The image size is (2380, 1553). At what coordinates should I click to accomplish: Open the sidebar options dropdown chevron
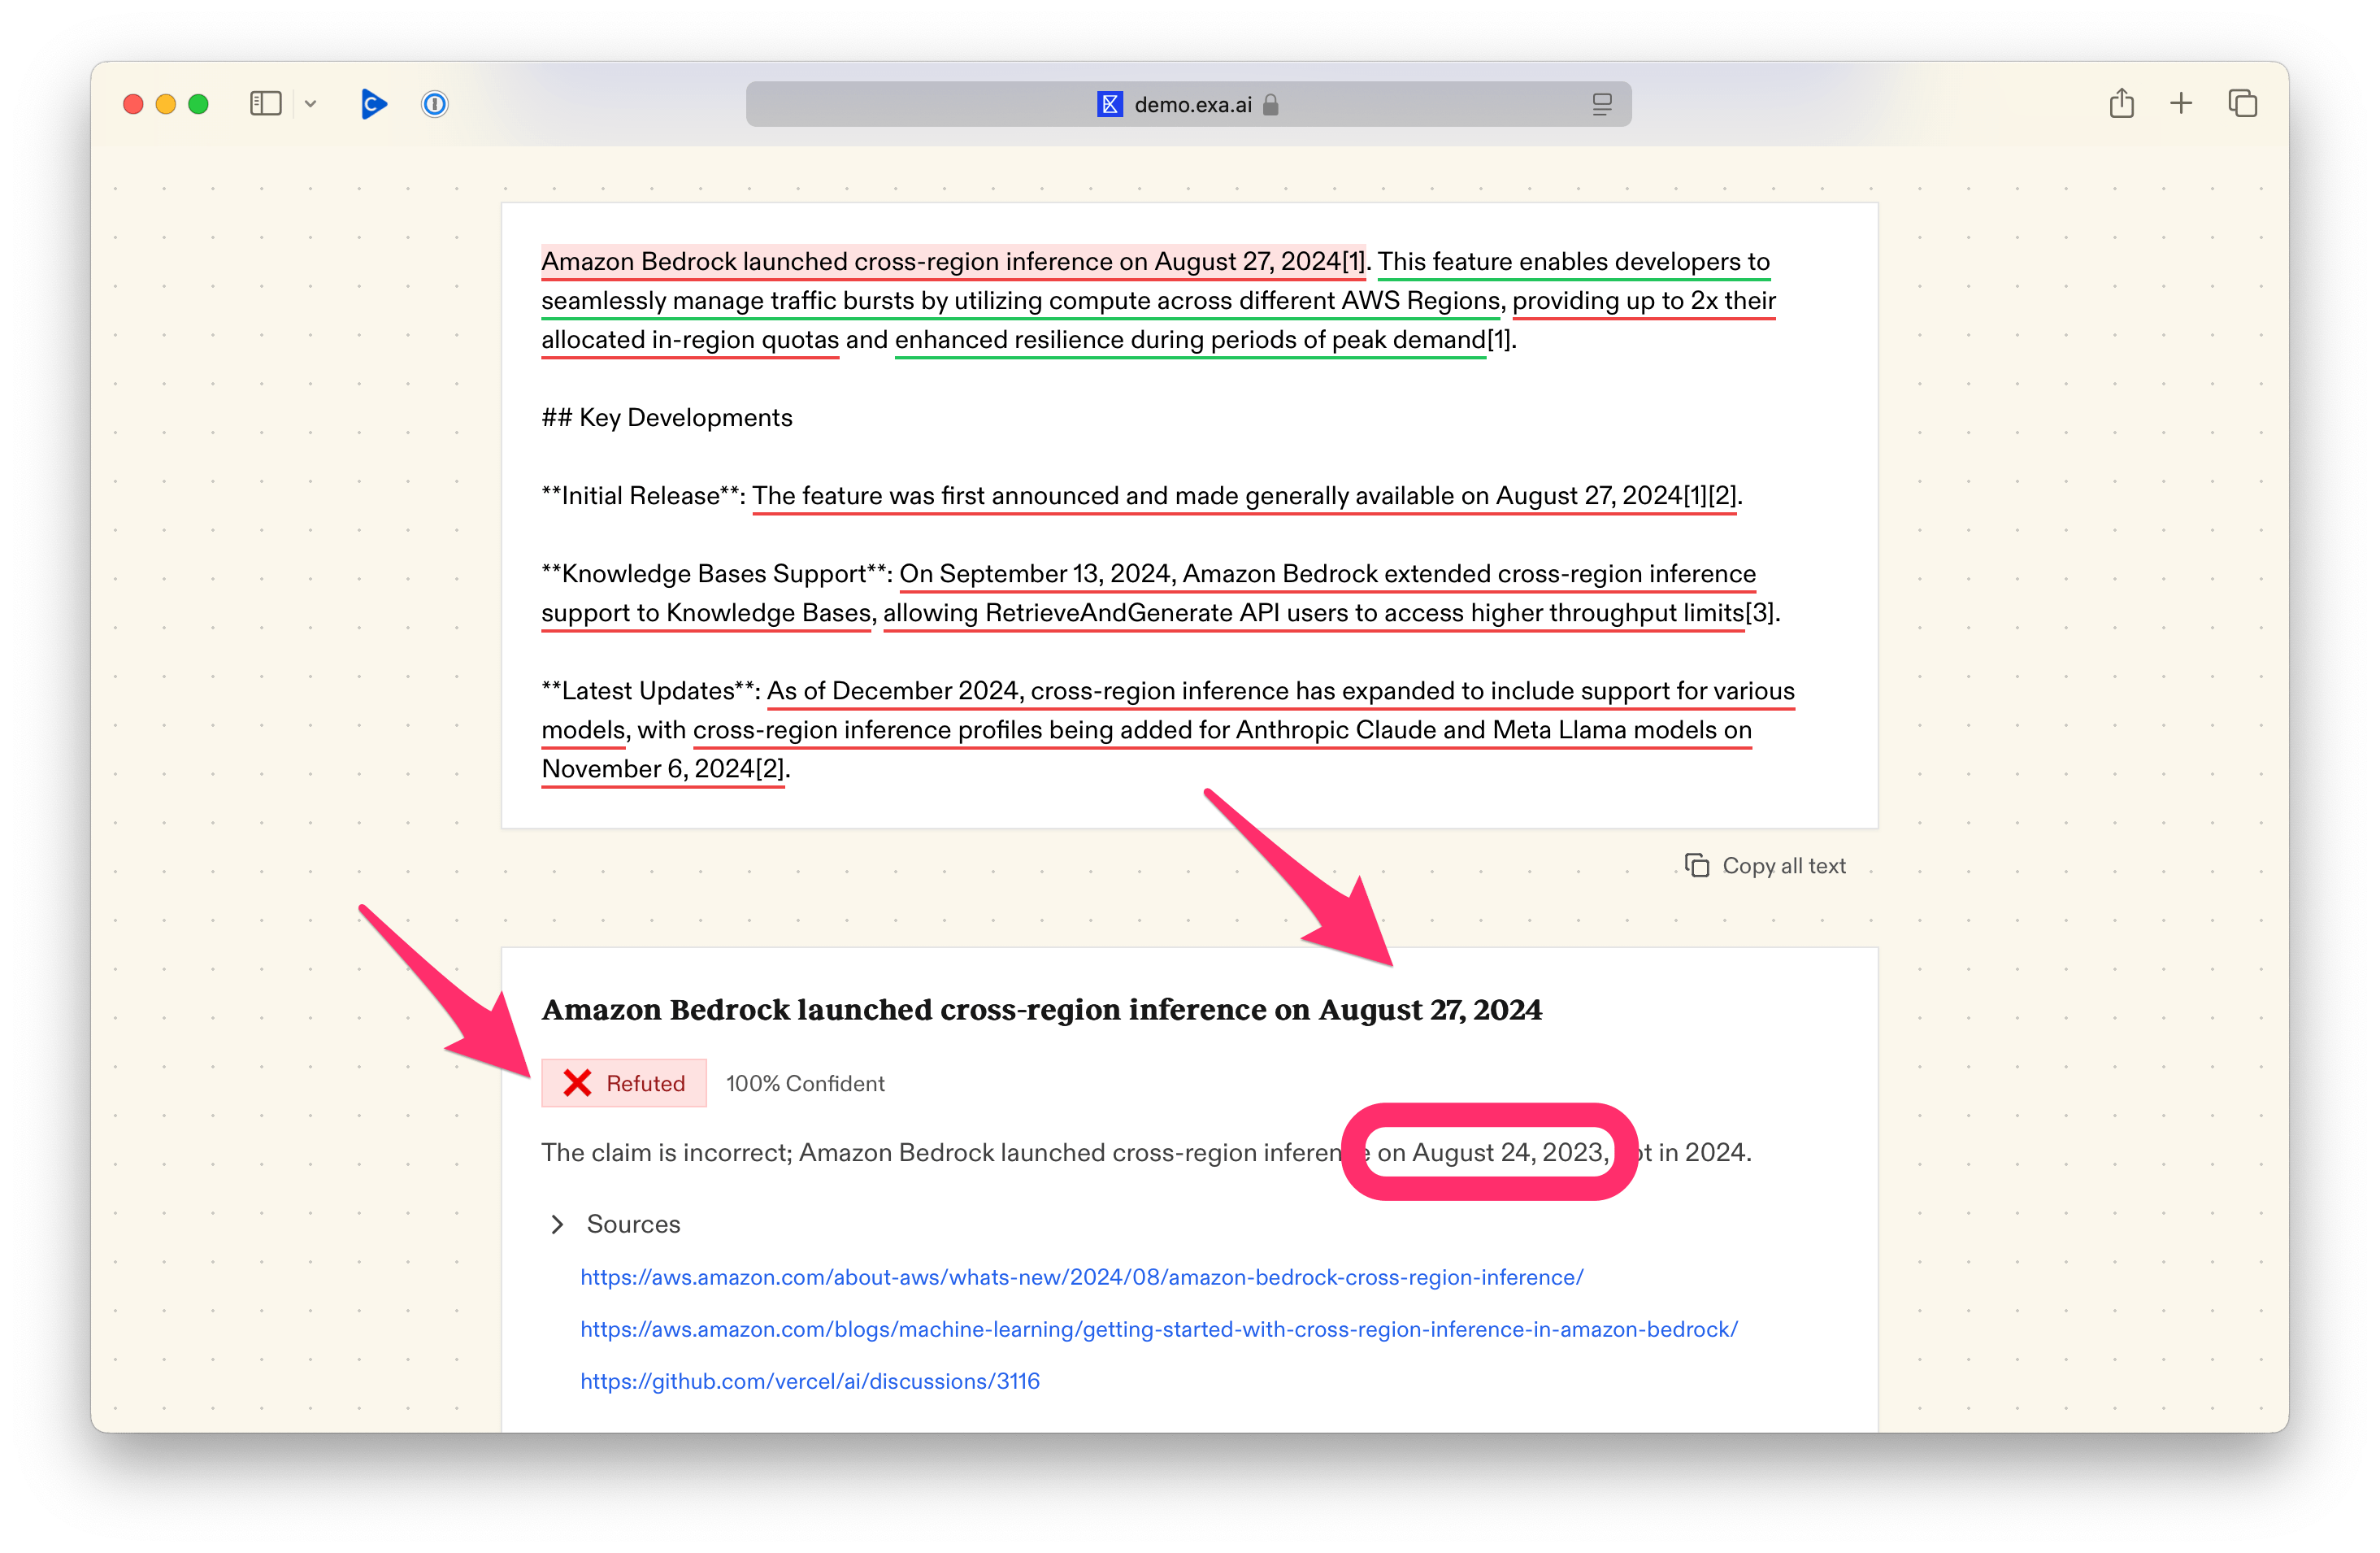(310, 104)
